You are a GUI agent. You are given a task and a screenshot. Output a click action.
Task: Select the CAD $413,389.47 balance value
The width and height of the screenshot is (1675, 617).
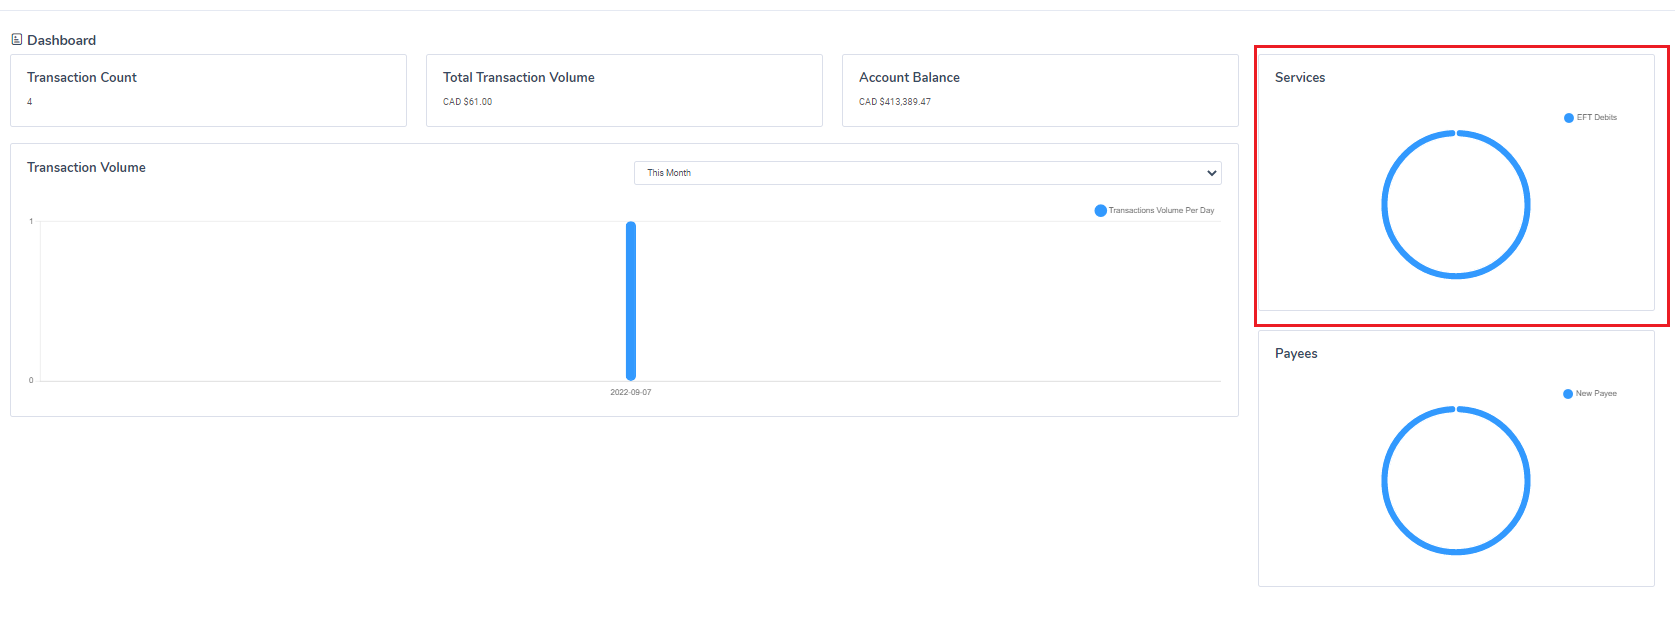coord(894,102)
